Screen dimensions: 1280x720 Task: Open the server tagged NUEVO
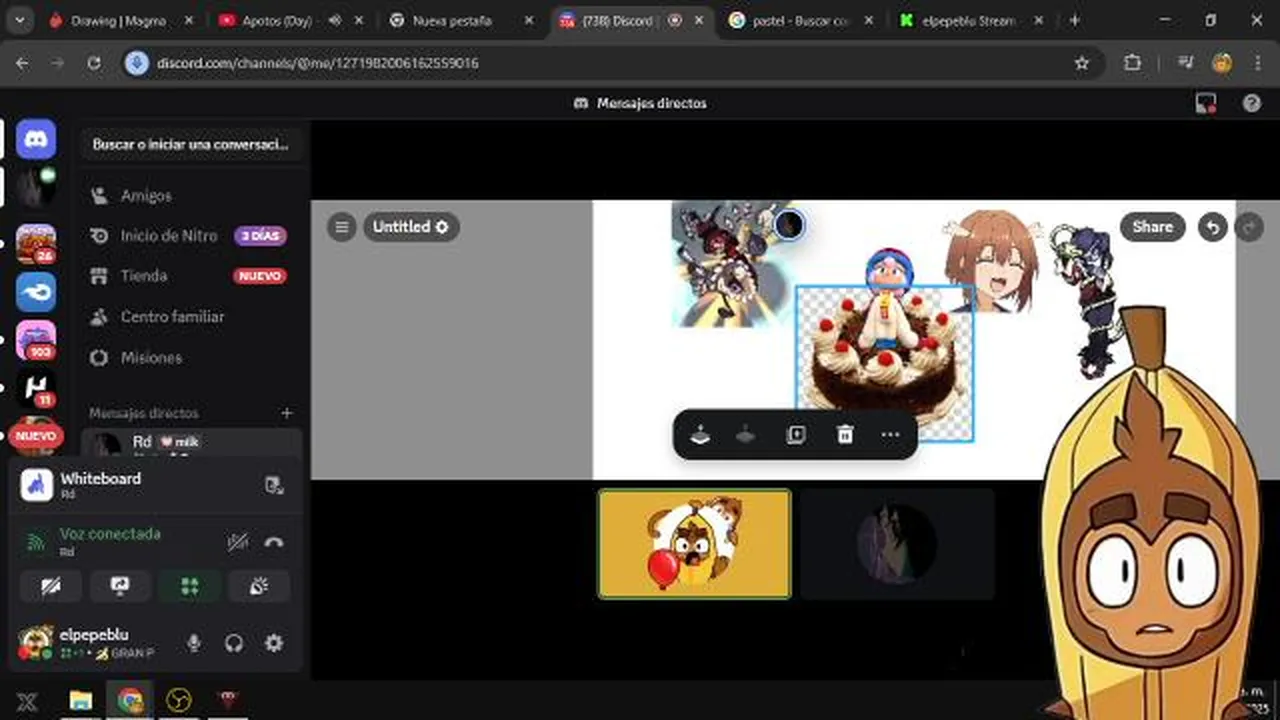click(x=36, y=434)
